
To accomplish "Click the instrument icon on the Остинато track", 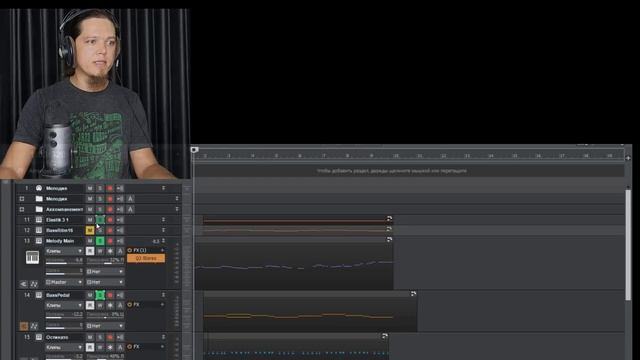I will [39, 337].
